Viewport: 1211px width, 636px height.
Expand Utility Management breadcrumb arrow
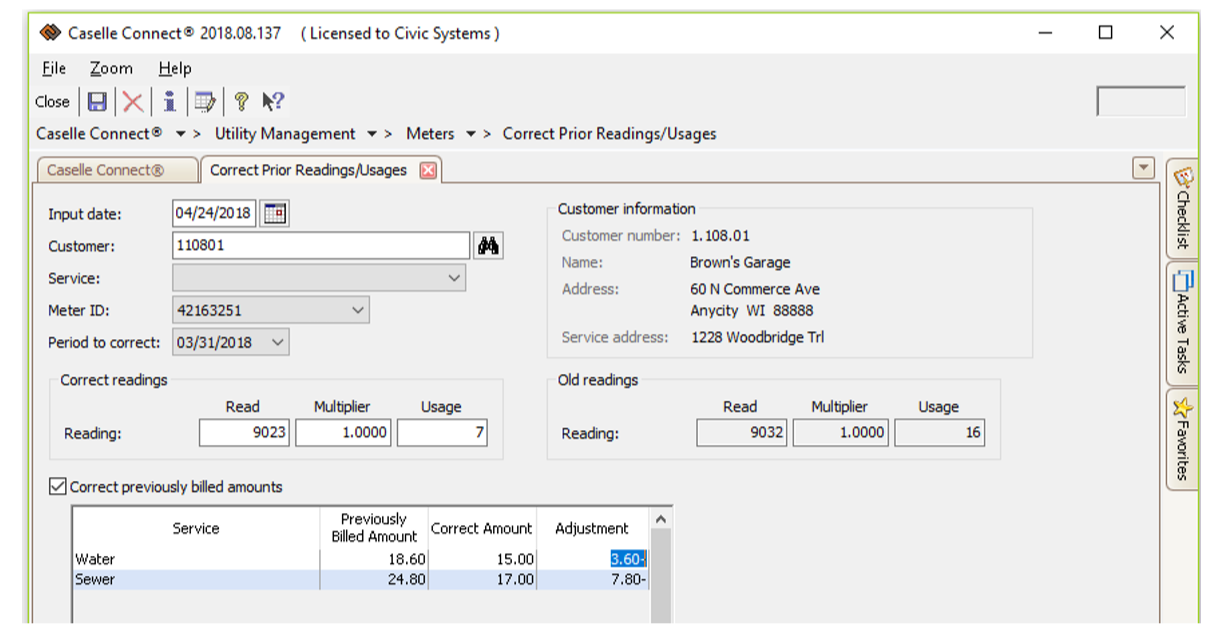[x=372, y=134]
